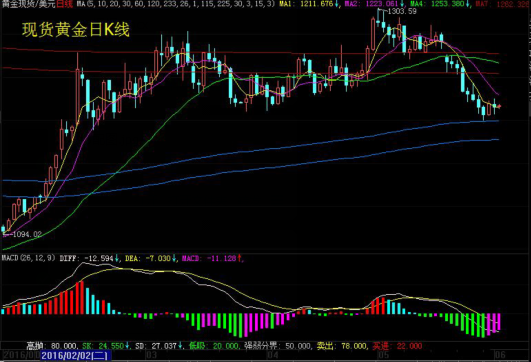Click the down arrow beside SD 27.037
Image resolution: width=531 pixels, height=362 pixels.
(179, 346)
